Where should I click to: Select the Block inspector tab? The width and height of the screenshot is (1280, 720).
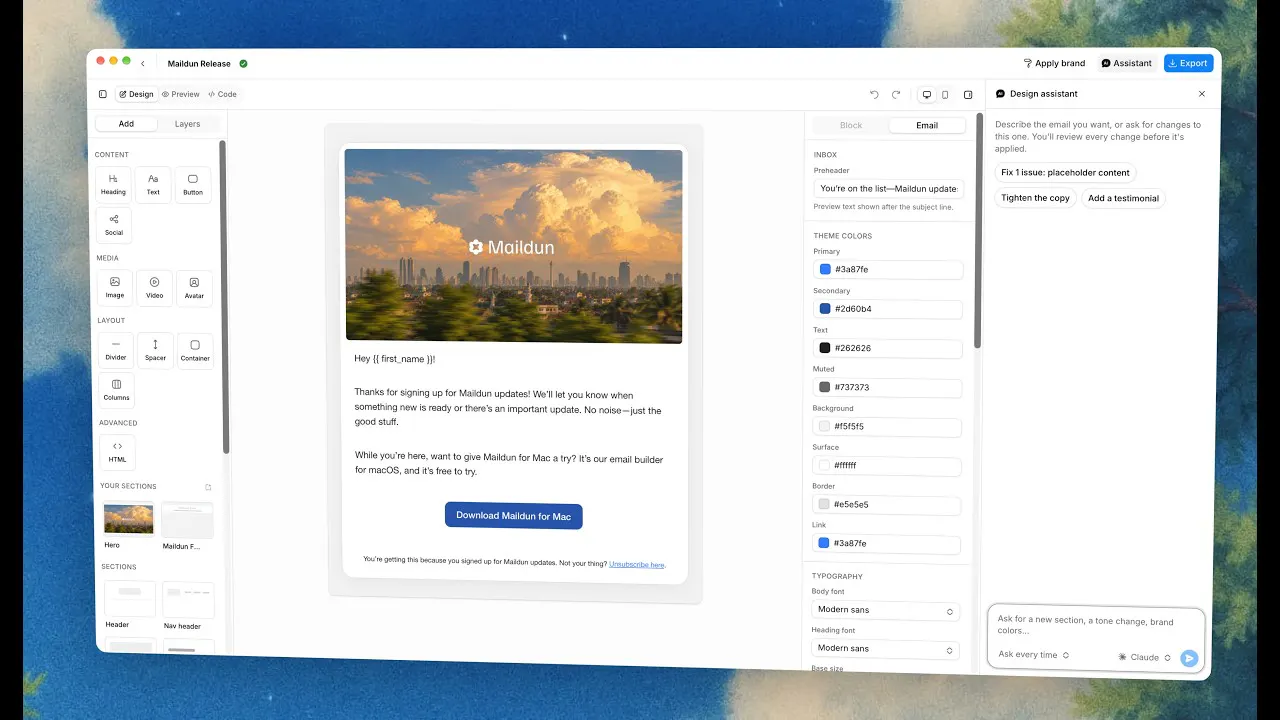(851, 125)
